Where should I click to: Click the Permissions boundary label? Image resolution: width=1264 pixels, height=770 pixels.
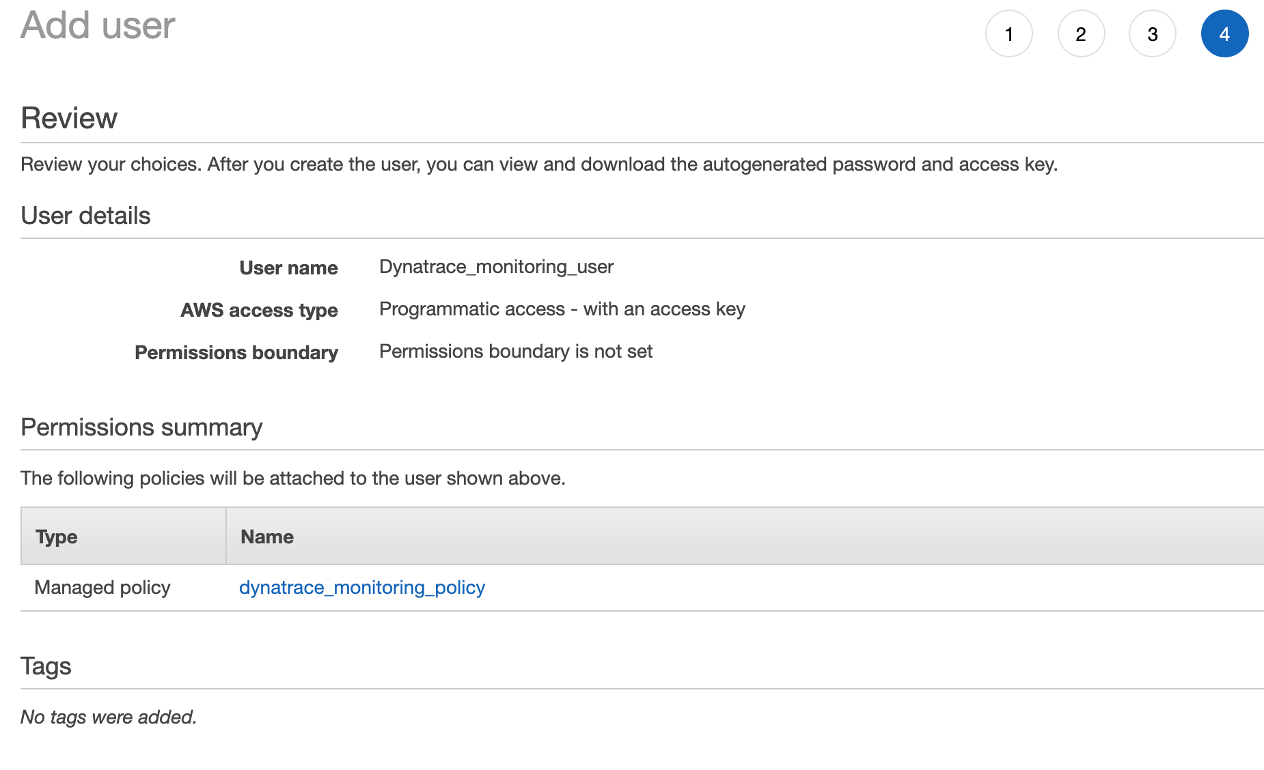(x=236, y=352)
